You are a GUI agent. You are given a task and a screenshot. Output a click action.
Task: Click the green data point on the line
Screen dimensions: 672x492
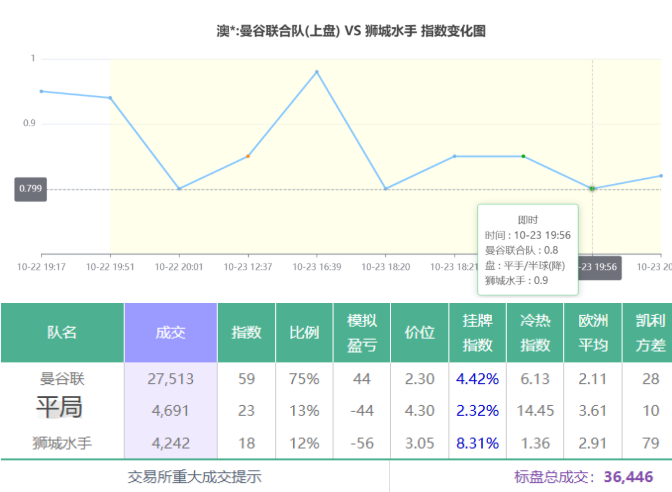pos(523,156)
